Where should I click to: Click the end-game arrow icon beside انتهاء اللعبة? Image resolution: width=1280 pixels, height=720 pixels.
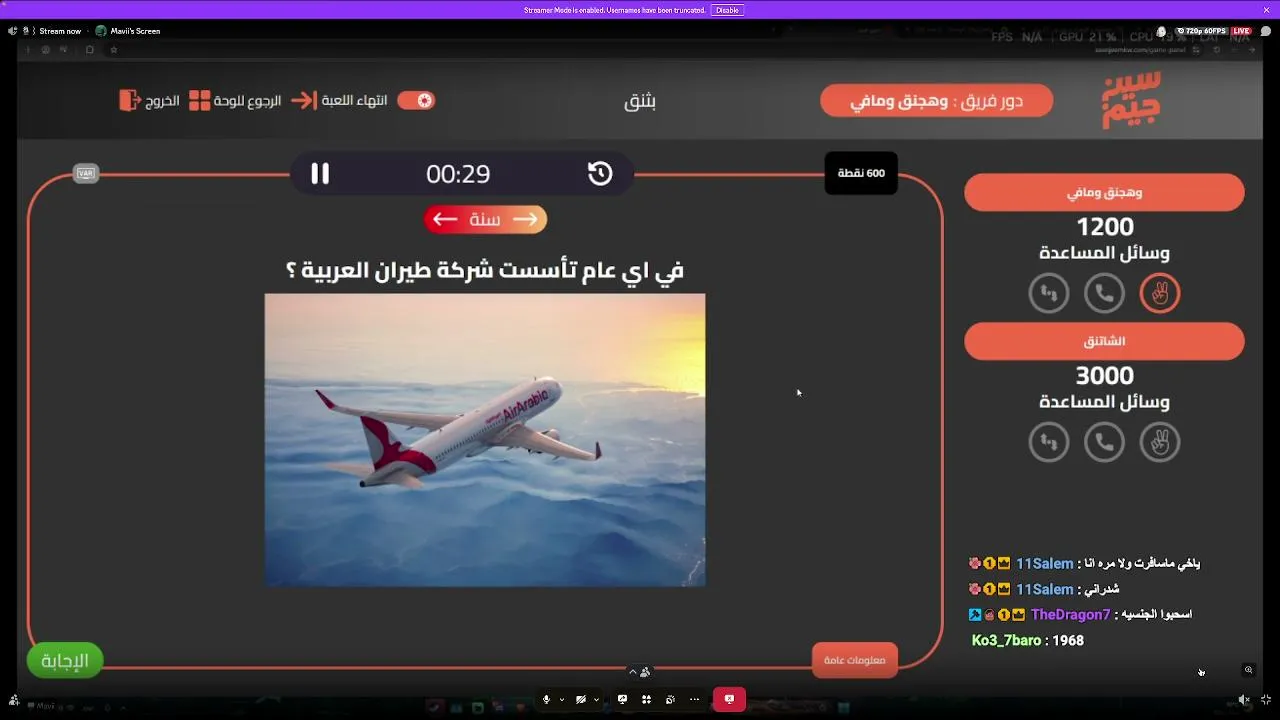[x=303, y=100]
